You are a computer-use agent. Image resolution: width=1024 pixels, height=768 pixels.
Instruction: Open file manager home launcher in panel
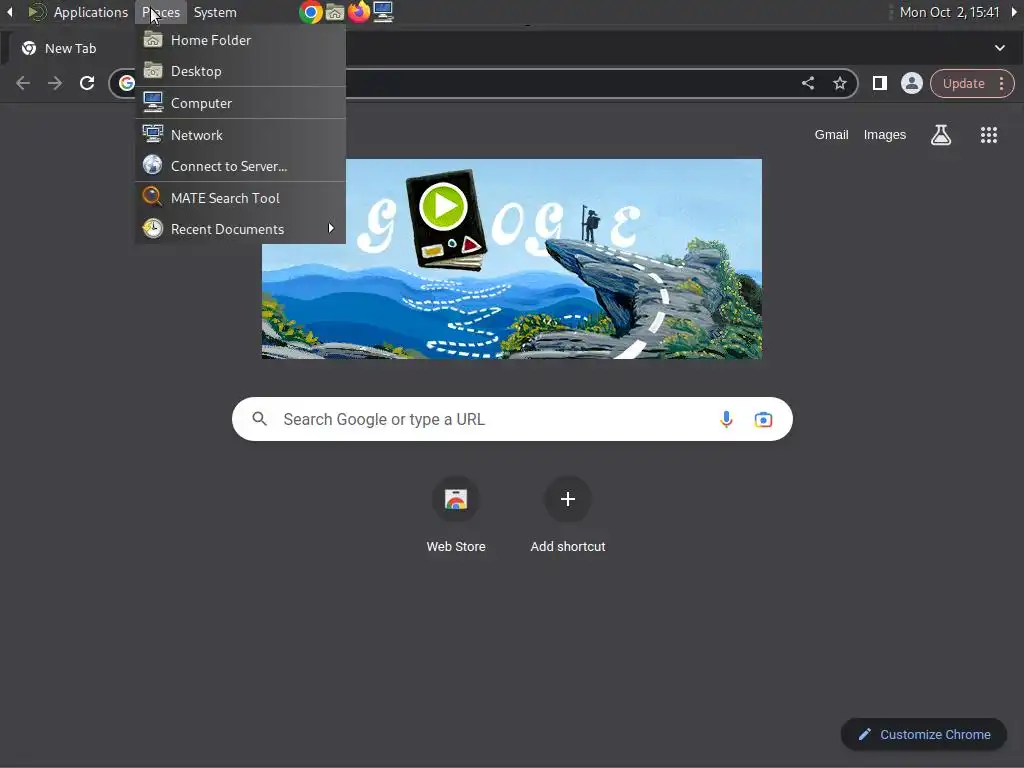[335, 12]
